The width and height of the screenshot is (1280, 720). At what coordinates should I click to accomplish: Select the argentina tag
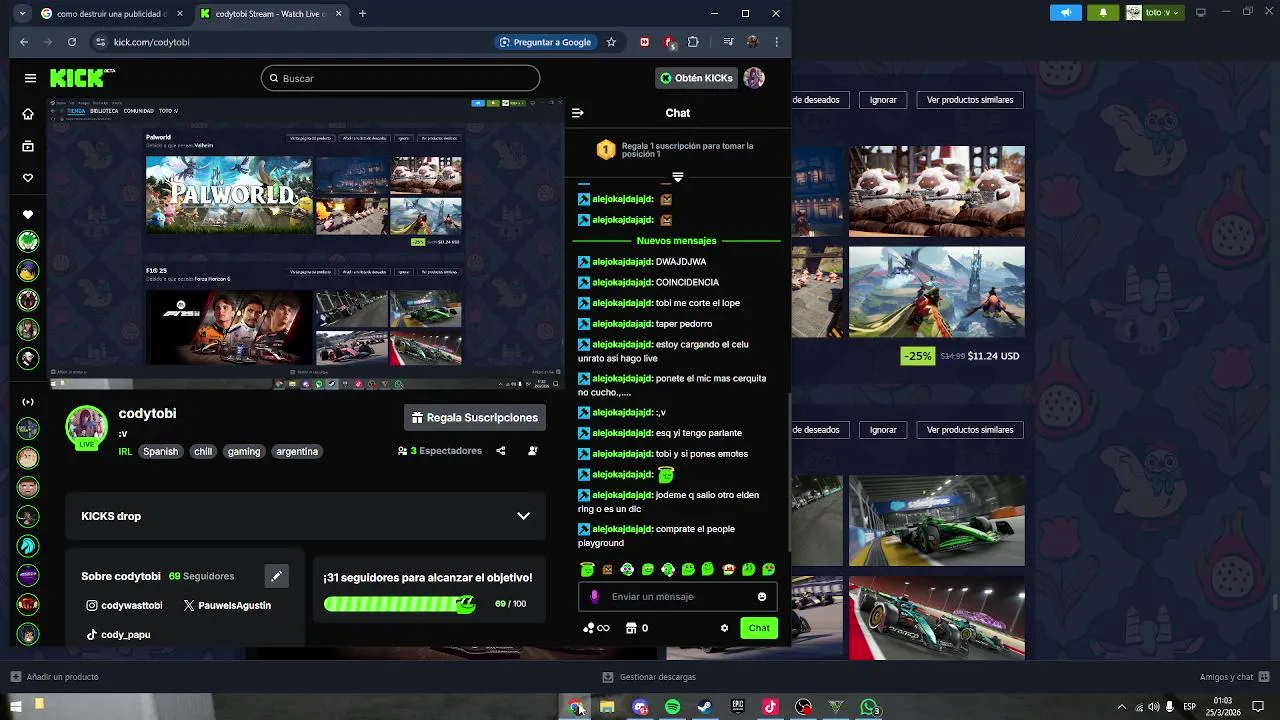297,452
